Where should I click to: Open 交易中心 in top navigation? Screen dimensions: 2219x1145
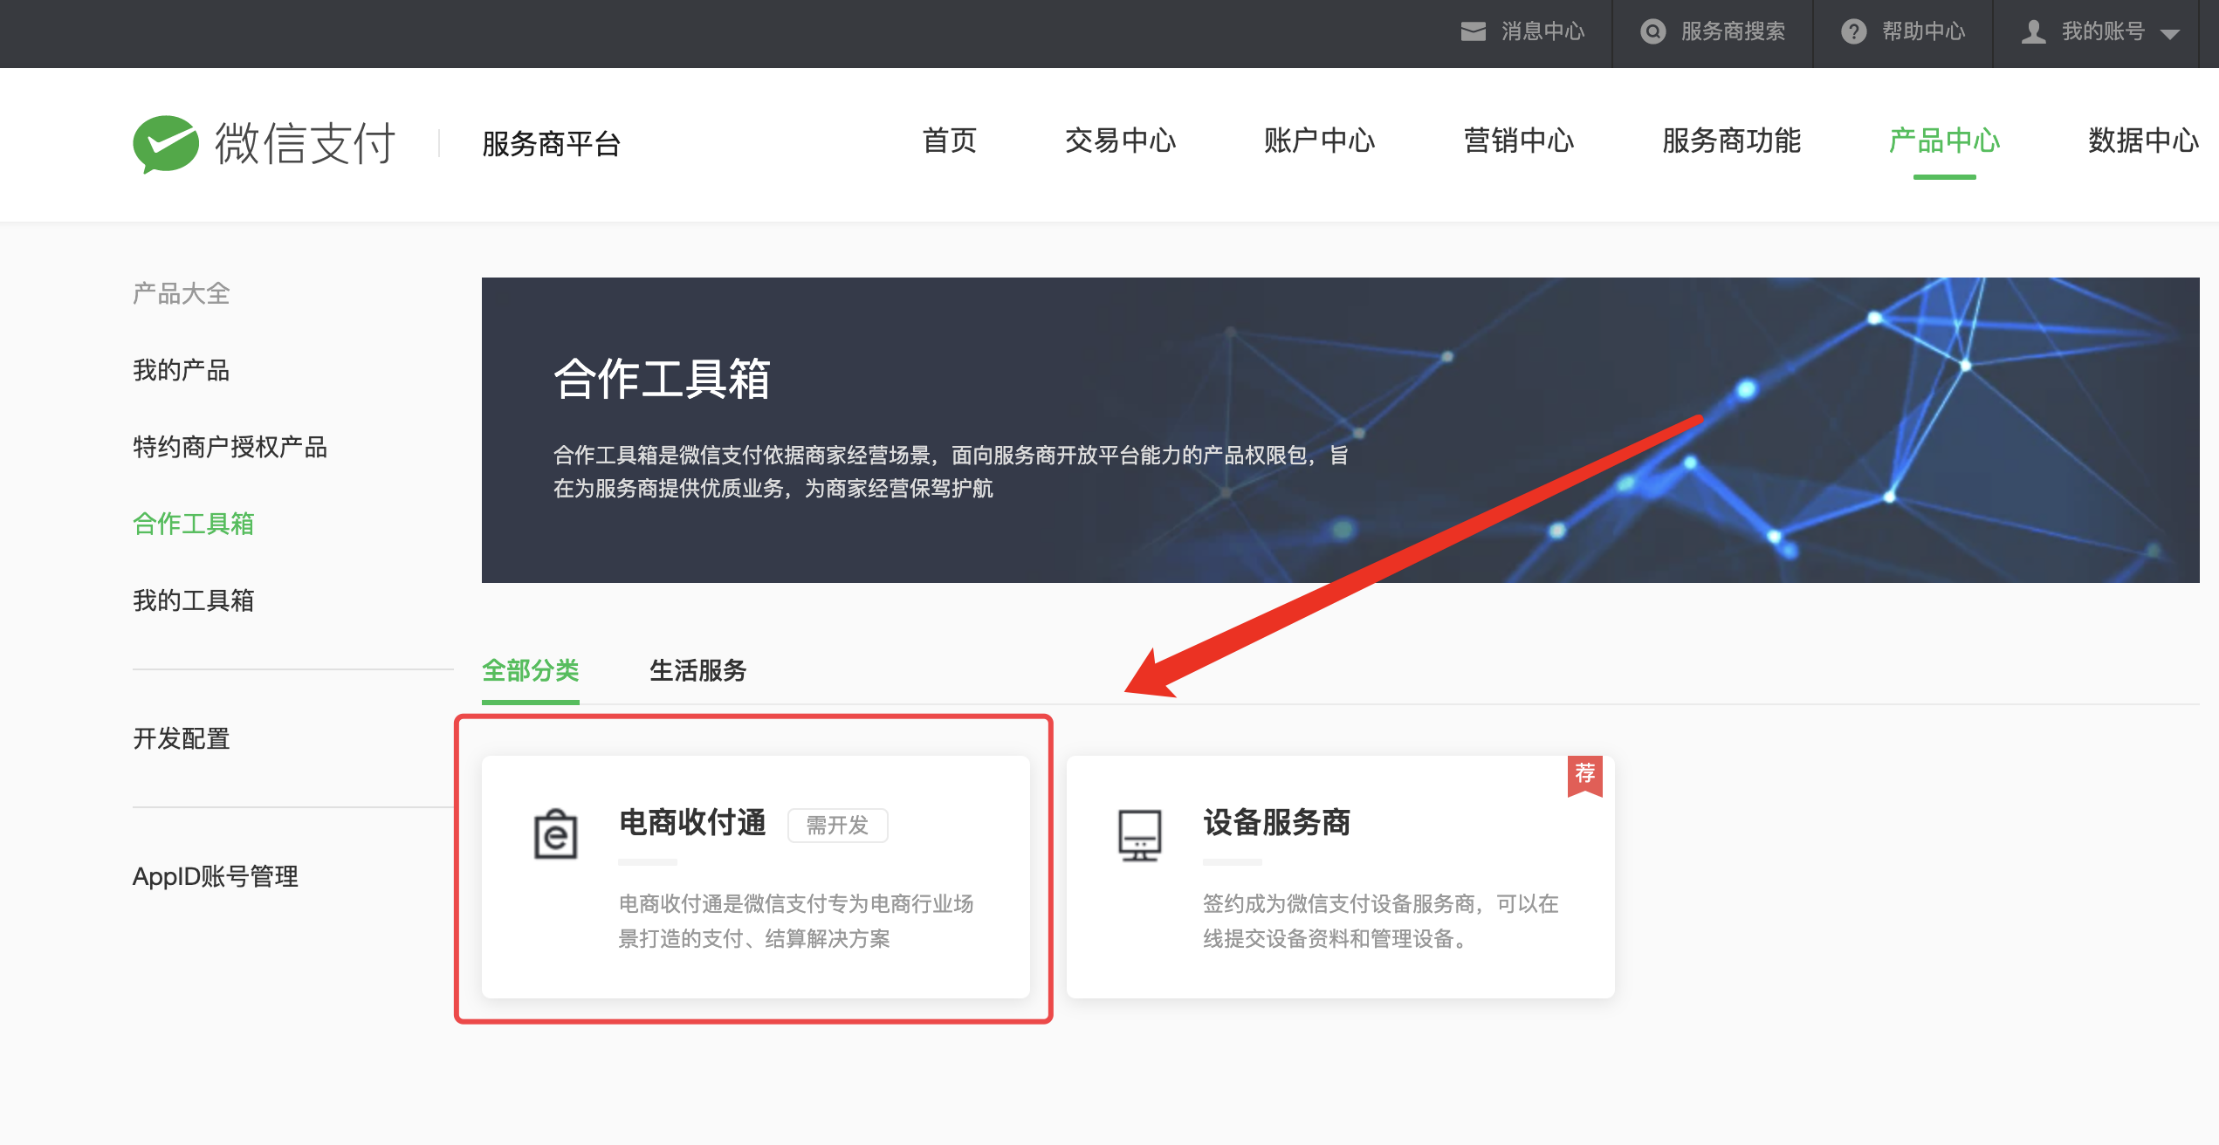[1119, 141]
